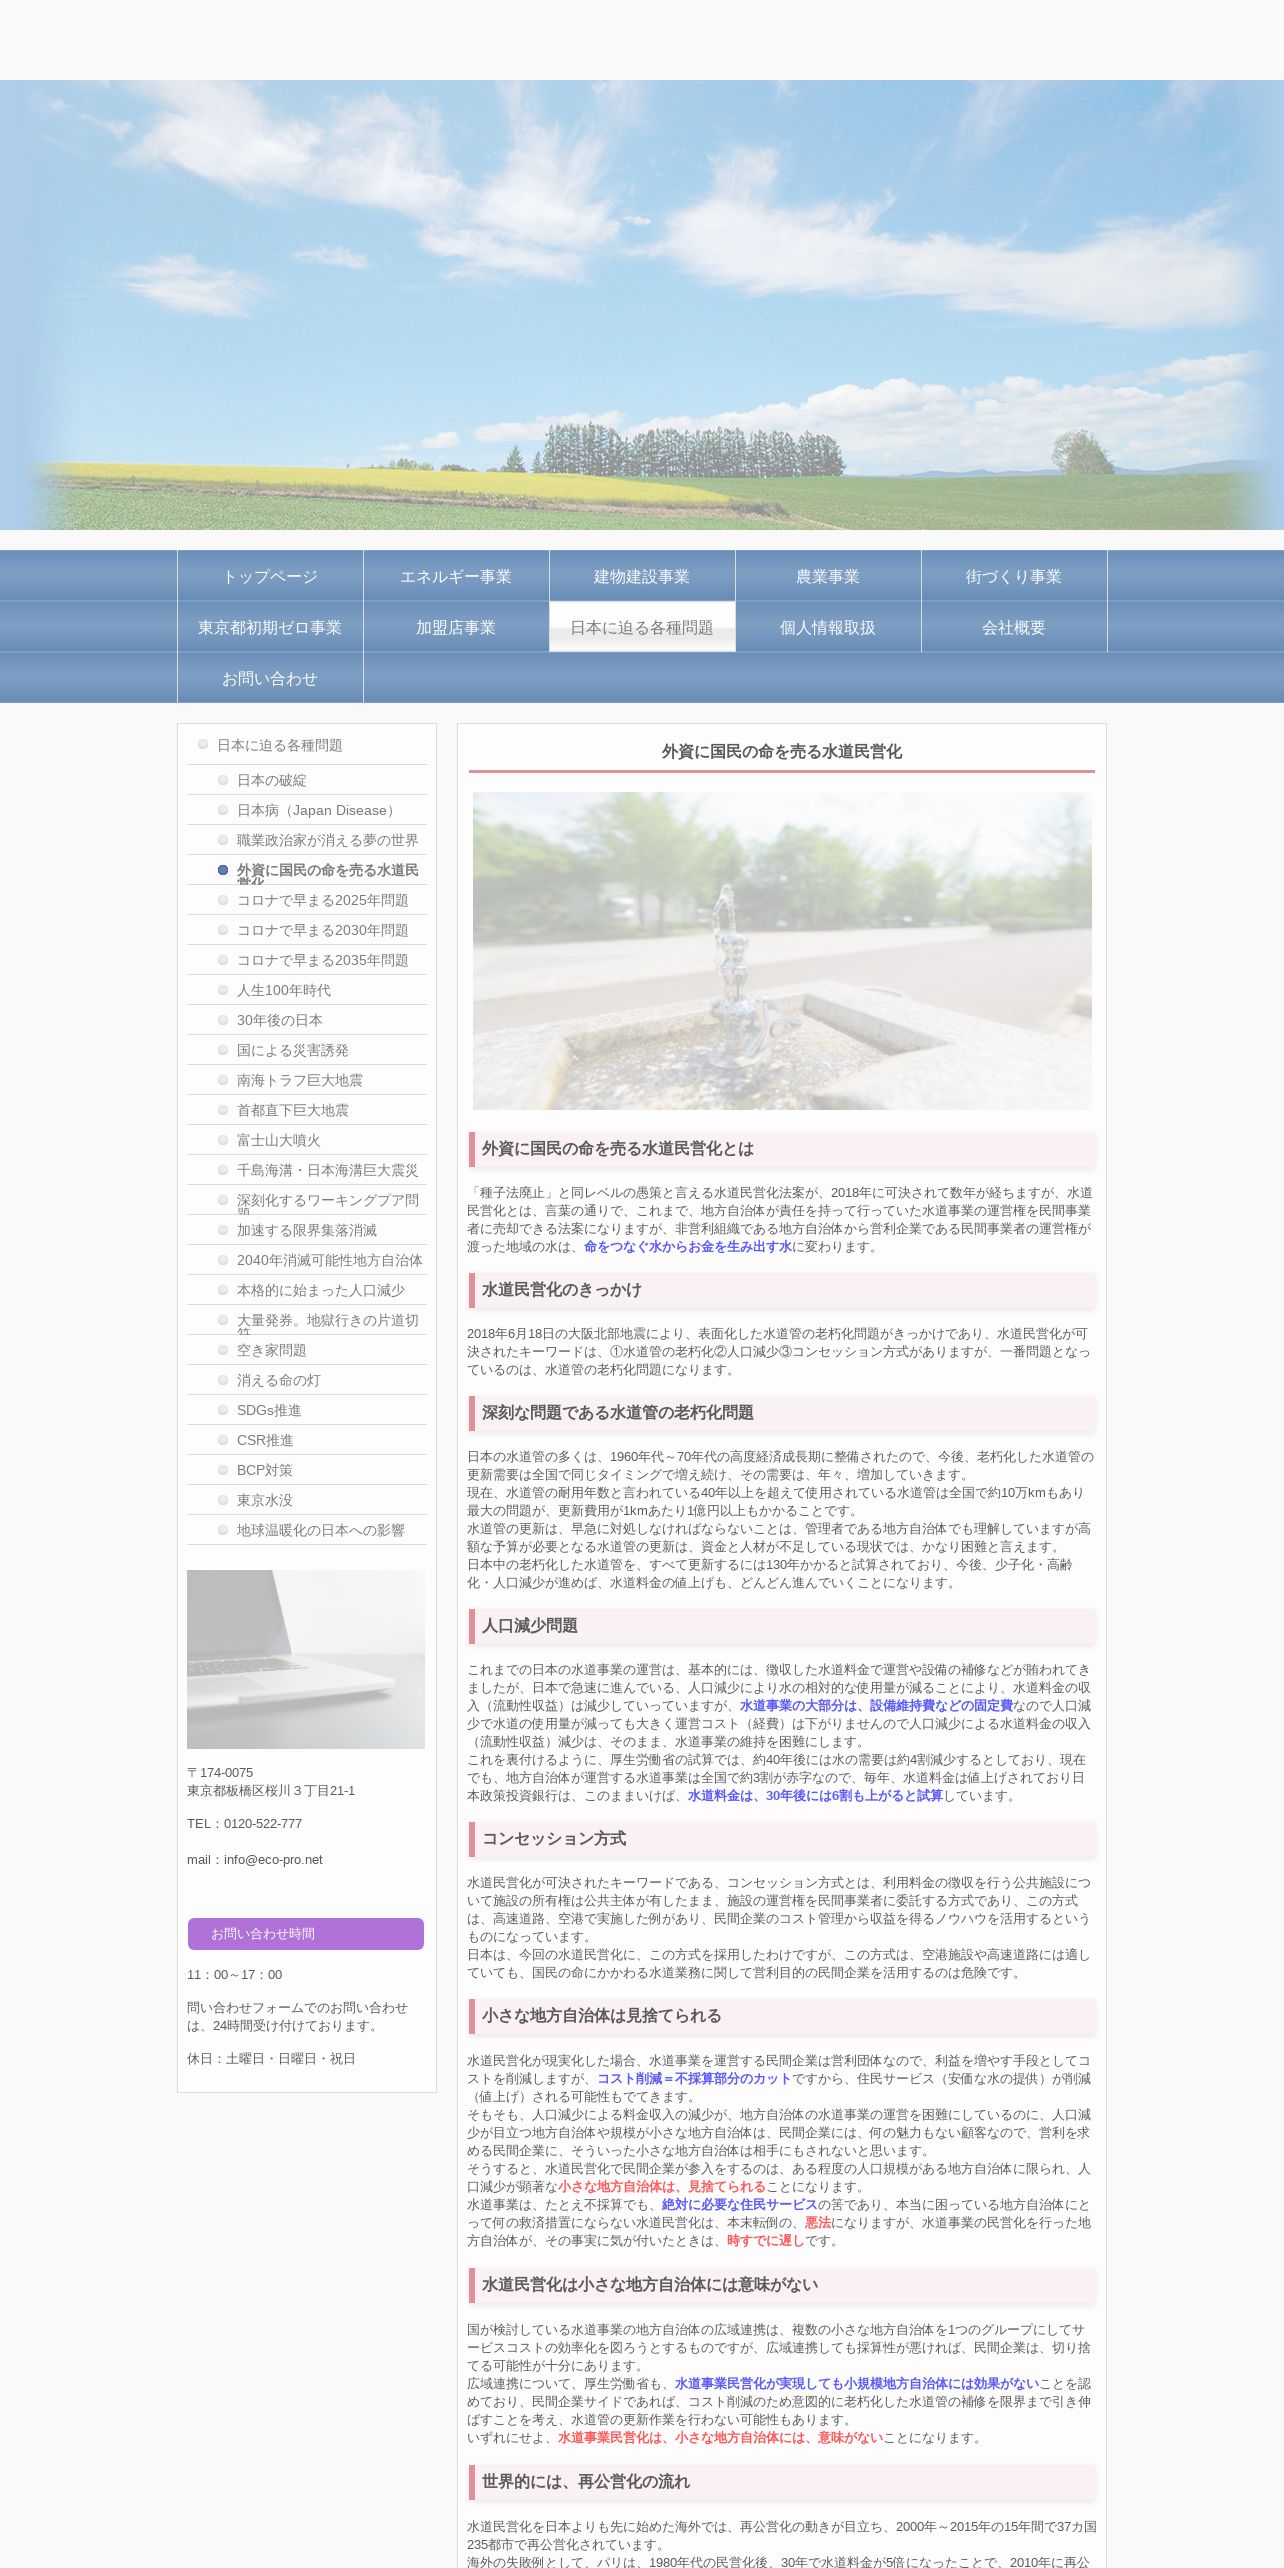The height and width of the screenshot is (2568, 1284).
Task: Click blue text コスト削減＝不採算部分のカット
Action: point(694,2079)
